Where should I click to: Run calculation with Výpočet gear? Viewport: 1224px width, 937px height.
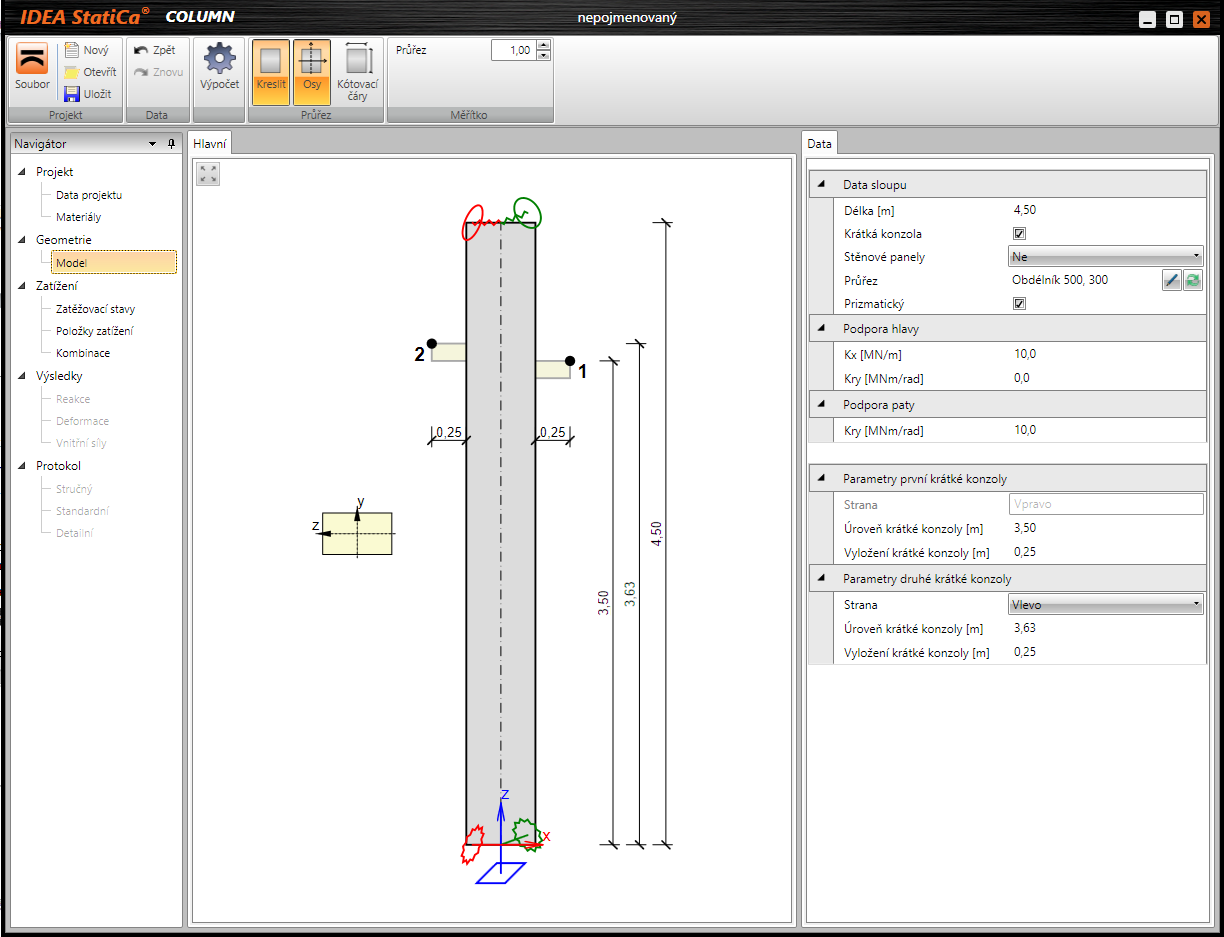[219, 66]
